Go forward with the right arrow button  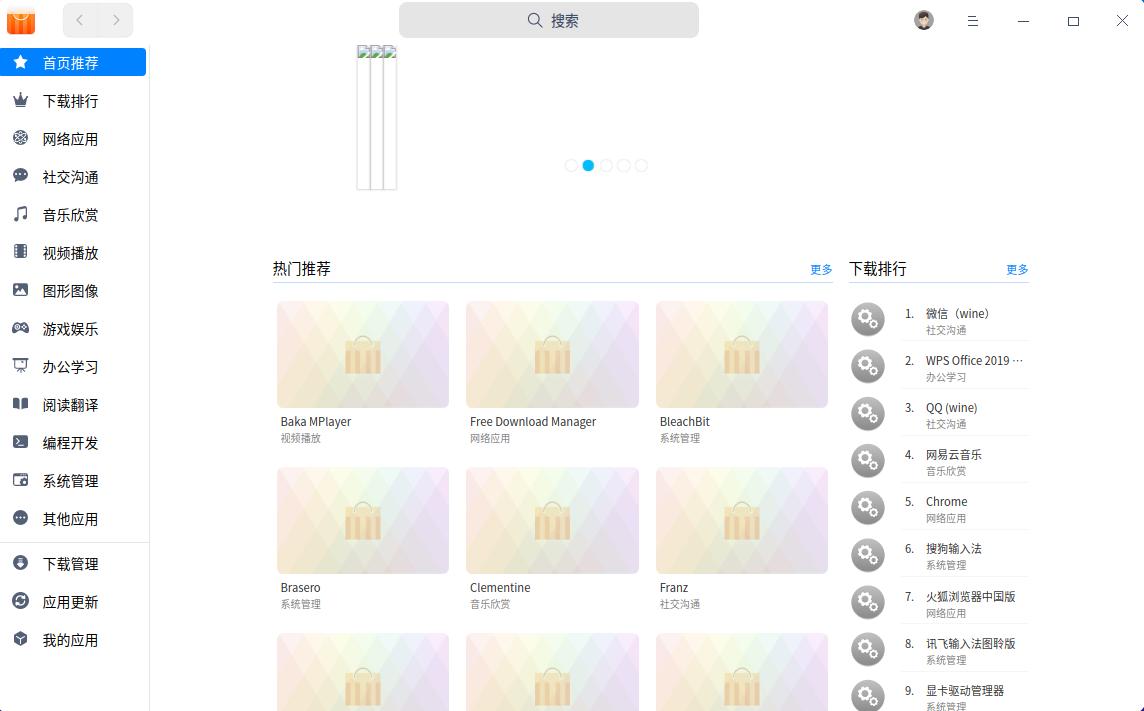(116, 20)
